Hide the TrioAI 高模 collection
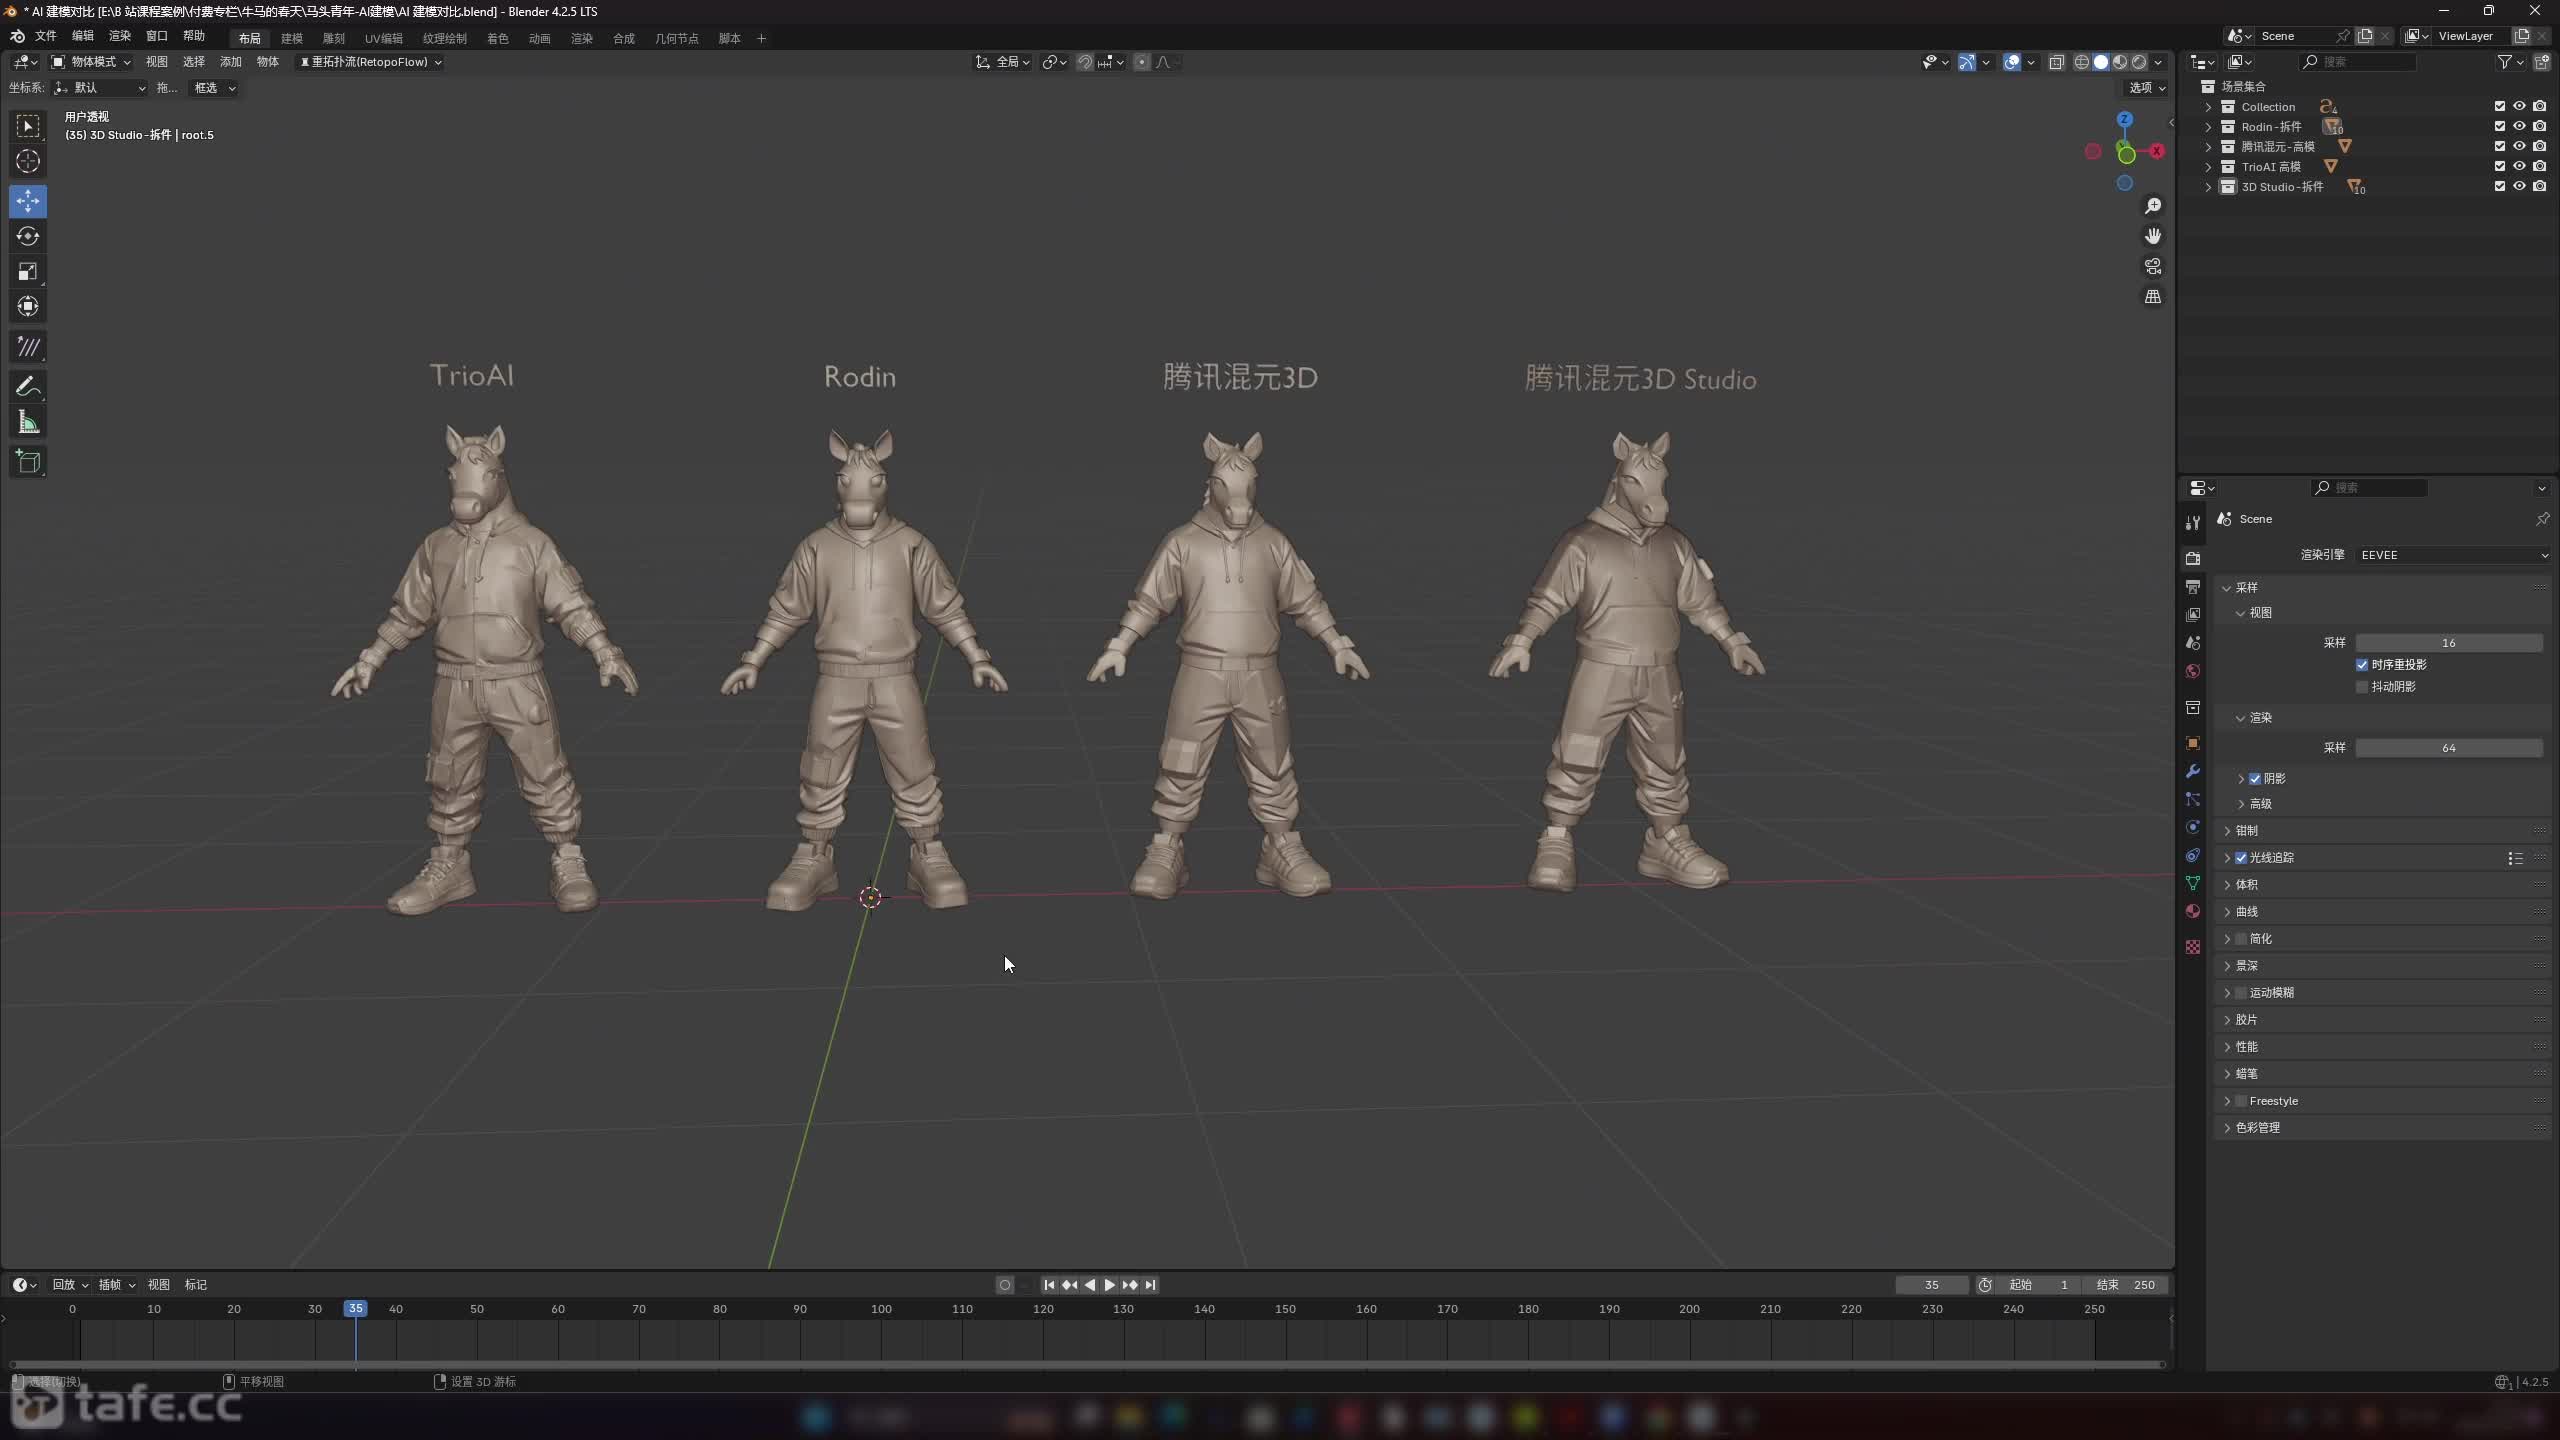 (x=2519, y=166)
